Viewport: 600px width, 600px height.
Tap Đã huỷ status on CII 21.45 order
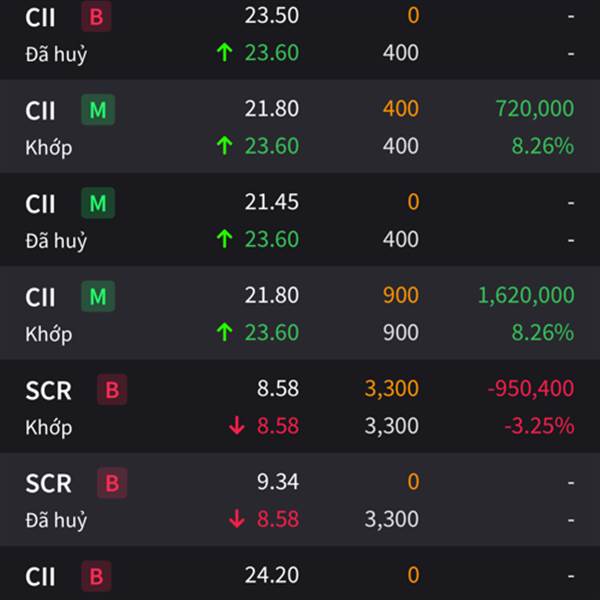pos(56,241)
